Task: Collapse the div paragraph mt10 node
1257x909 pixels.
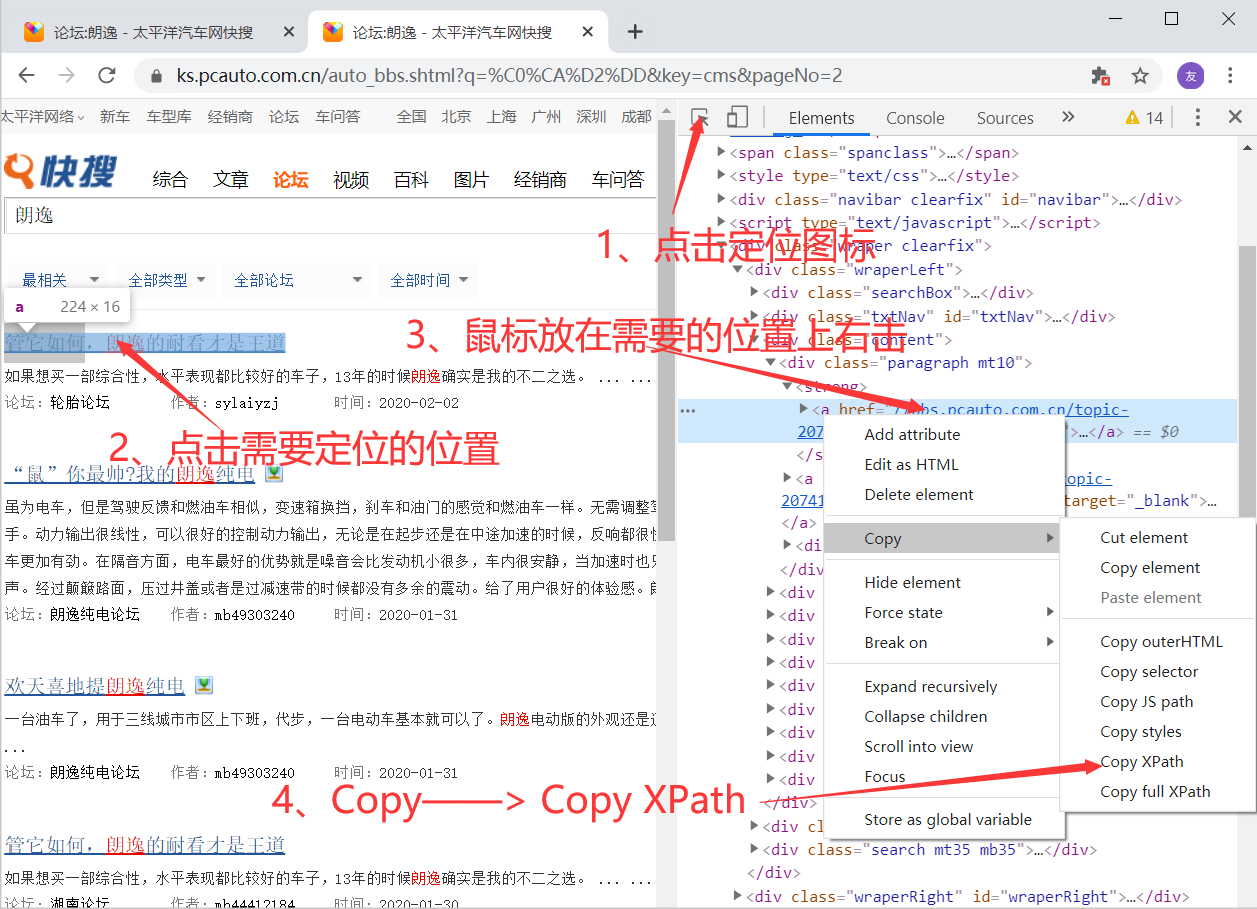Action: (x=771, y=362)
